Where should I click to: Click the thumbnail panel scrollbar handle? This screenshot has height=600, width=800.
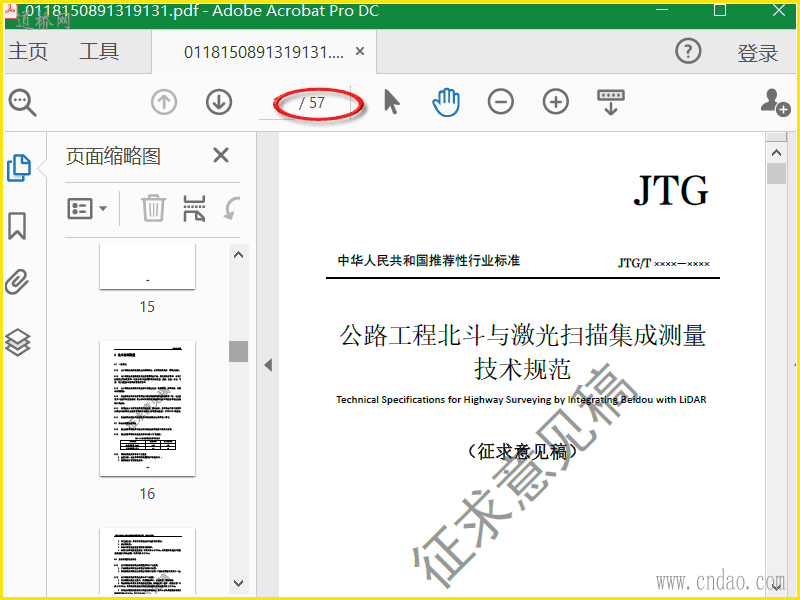238,352
